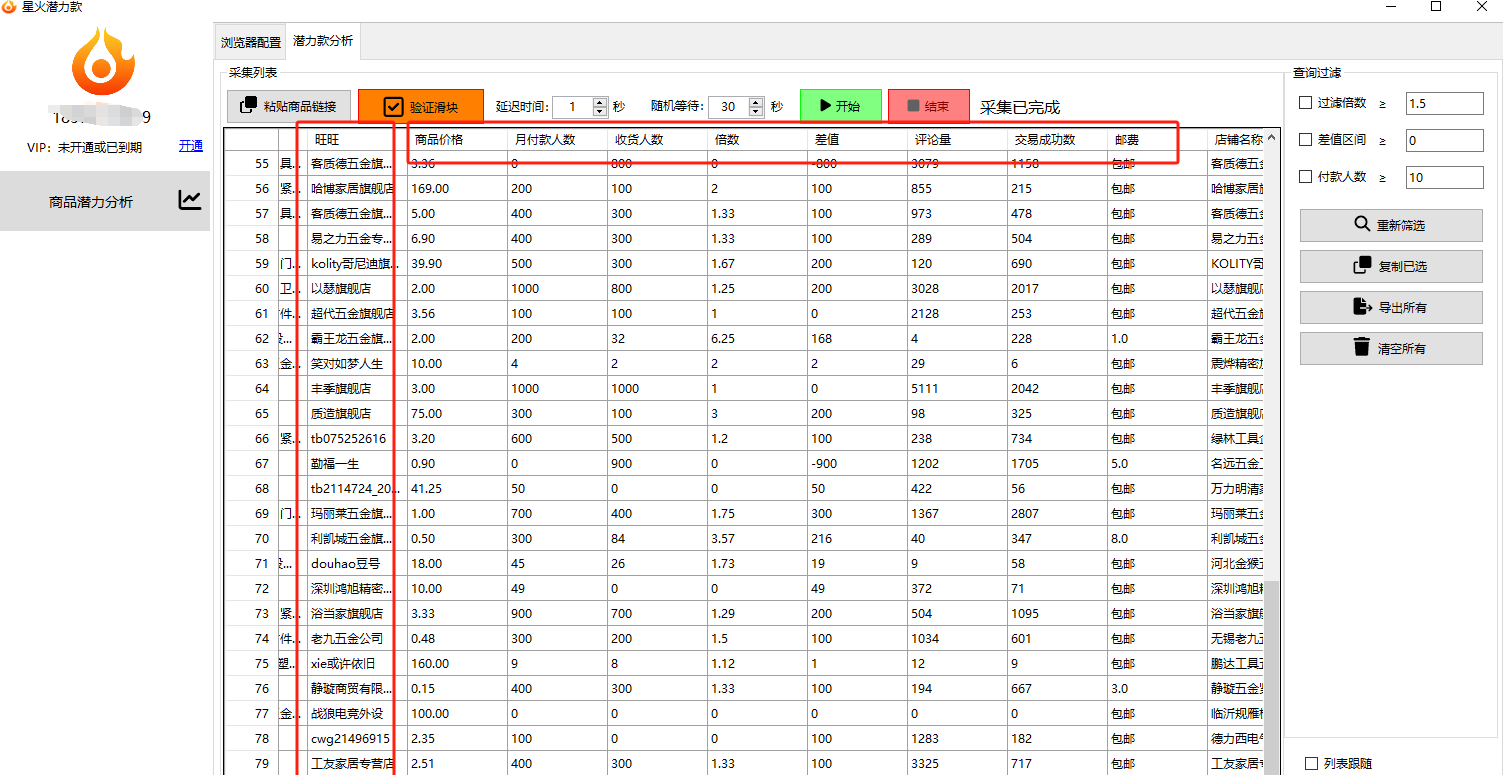Stop collection with the red 结束 button
Viewport: 1503px width, 775px height.
tap(928, 106)
